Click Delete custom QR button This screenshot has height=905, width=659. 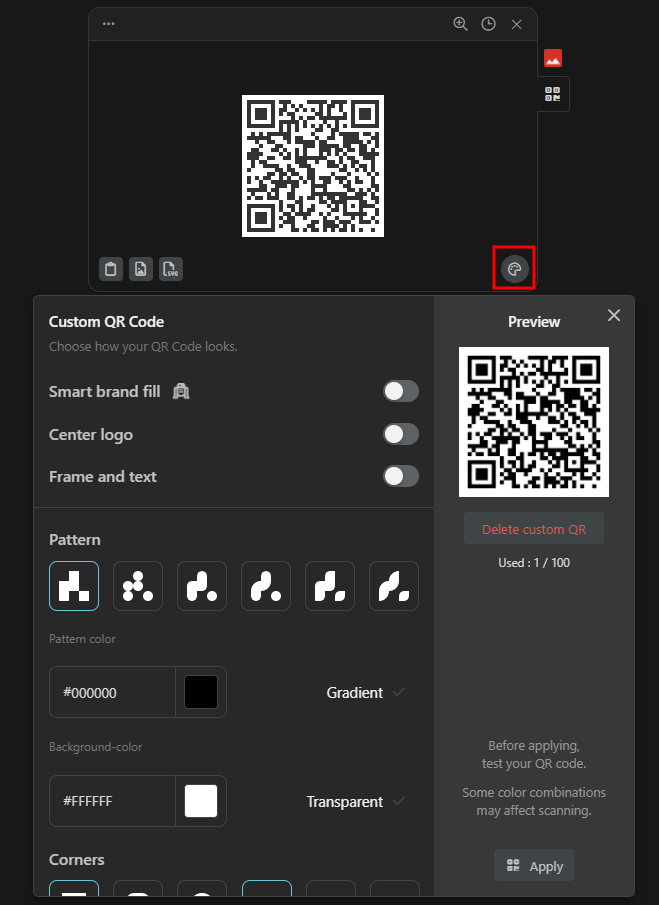point(534,529)
